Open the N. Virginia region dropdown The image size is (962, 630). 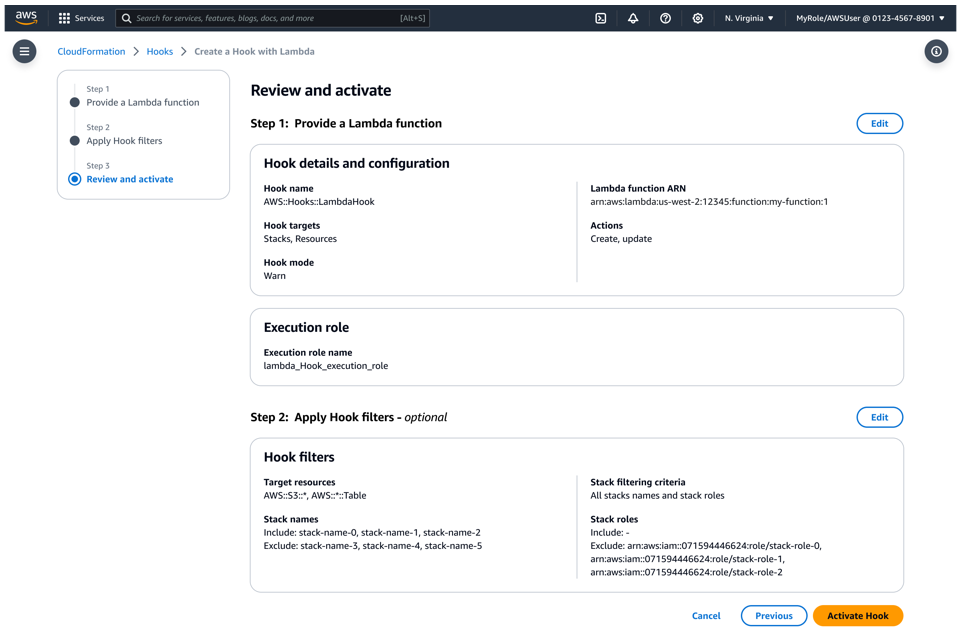pyautogui.click(x=748, y=17)
